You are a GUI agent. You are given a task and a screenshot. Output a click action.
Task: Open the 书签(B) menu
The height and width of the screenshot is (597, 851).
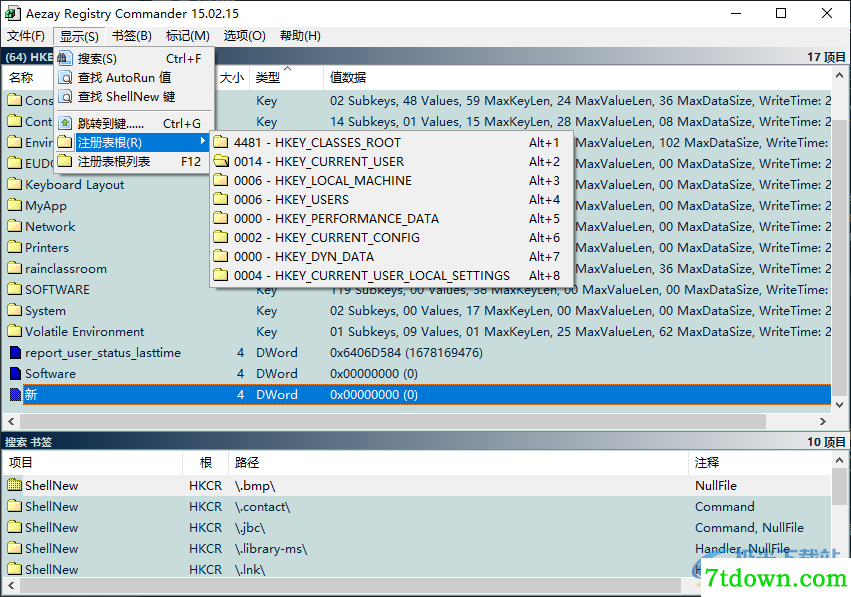click(x=132, y=36)
